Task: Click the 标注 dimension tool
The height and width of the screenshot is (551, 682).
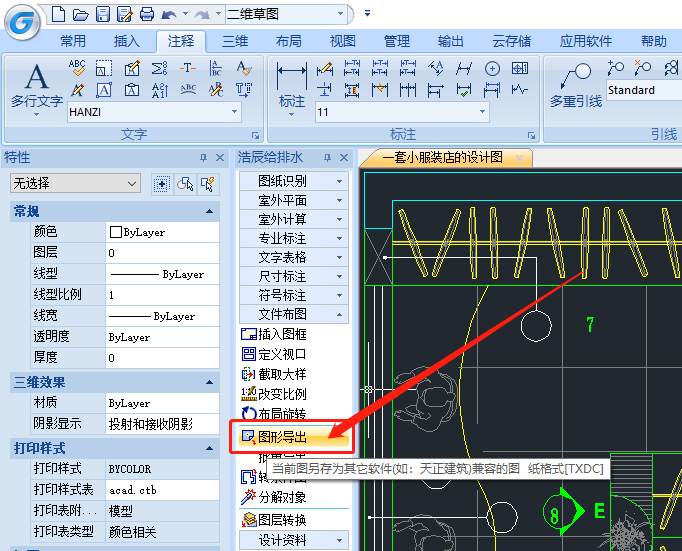Action: coord(292,88)
